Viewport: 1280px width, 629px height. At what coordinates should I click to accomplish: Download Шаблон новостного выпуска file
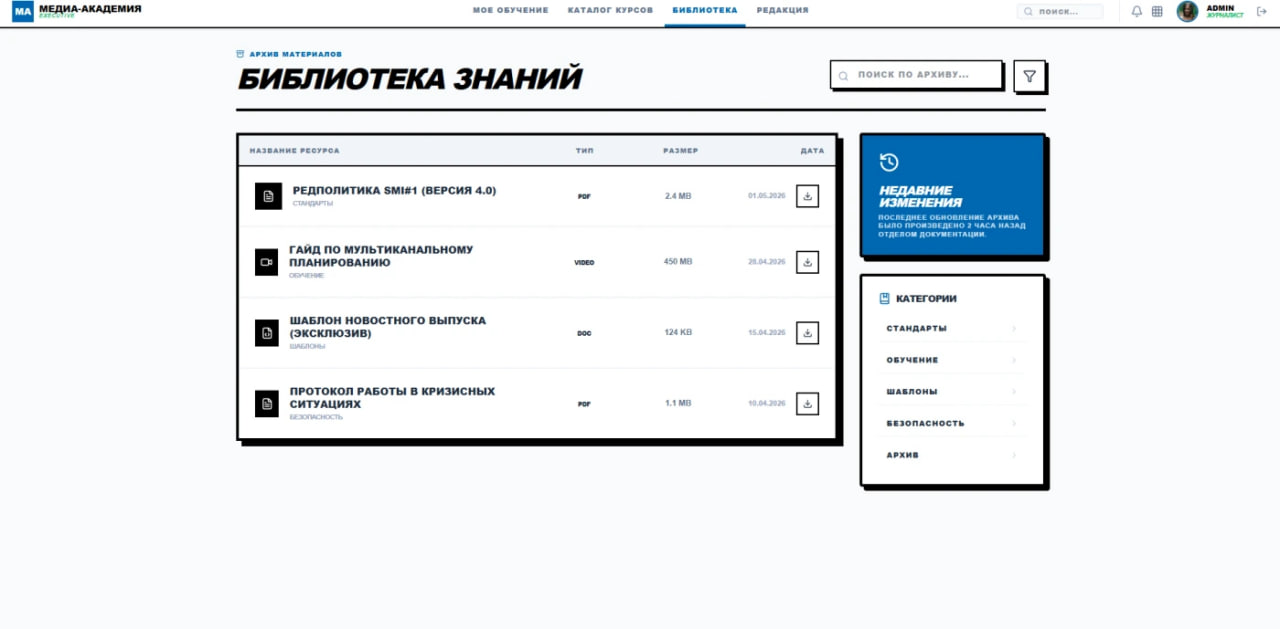coord(807,333)
